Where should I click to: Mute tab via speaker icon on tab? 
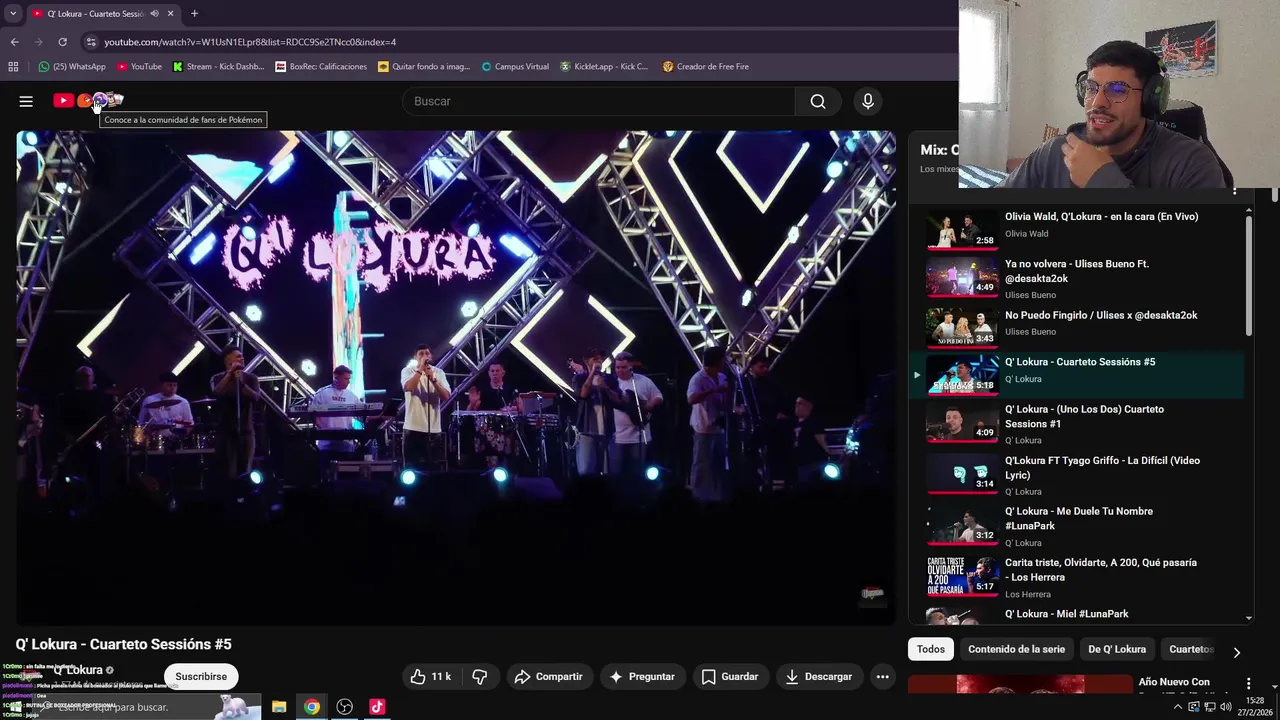(x=154, y=13)
